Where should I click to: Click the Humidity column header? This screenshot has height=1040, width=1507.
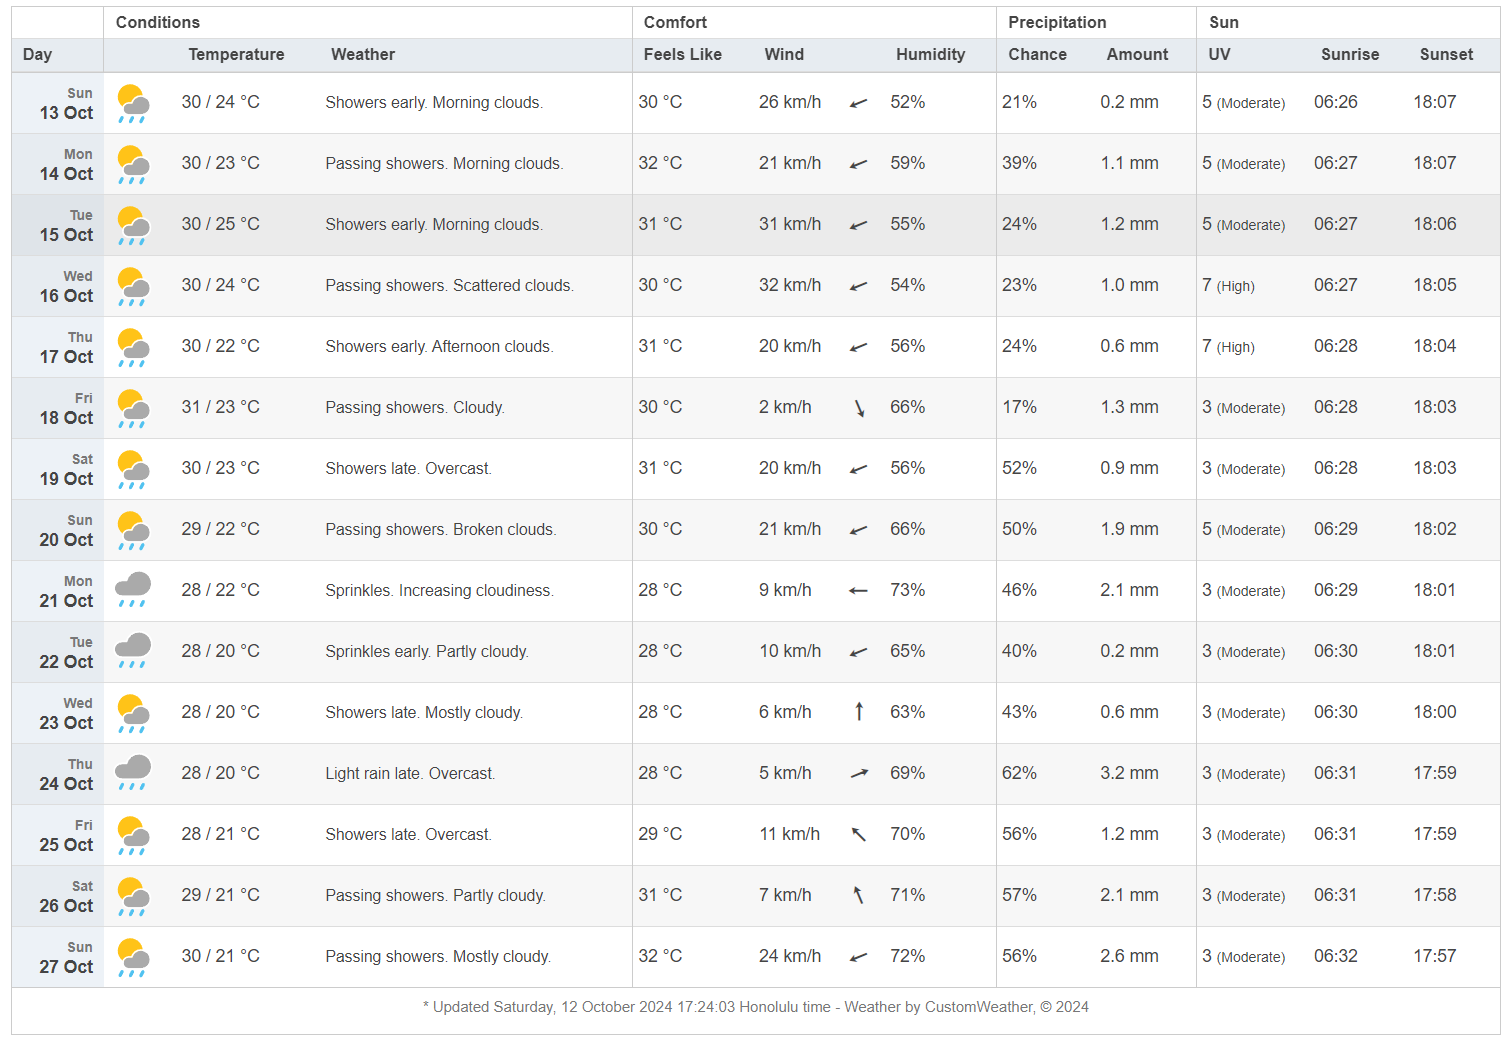(x=930, y=55)
